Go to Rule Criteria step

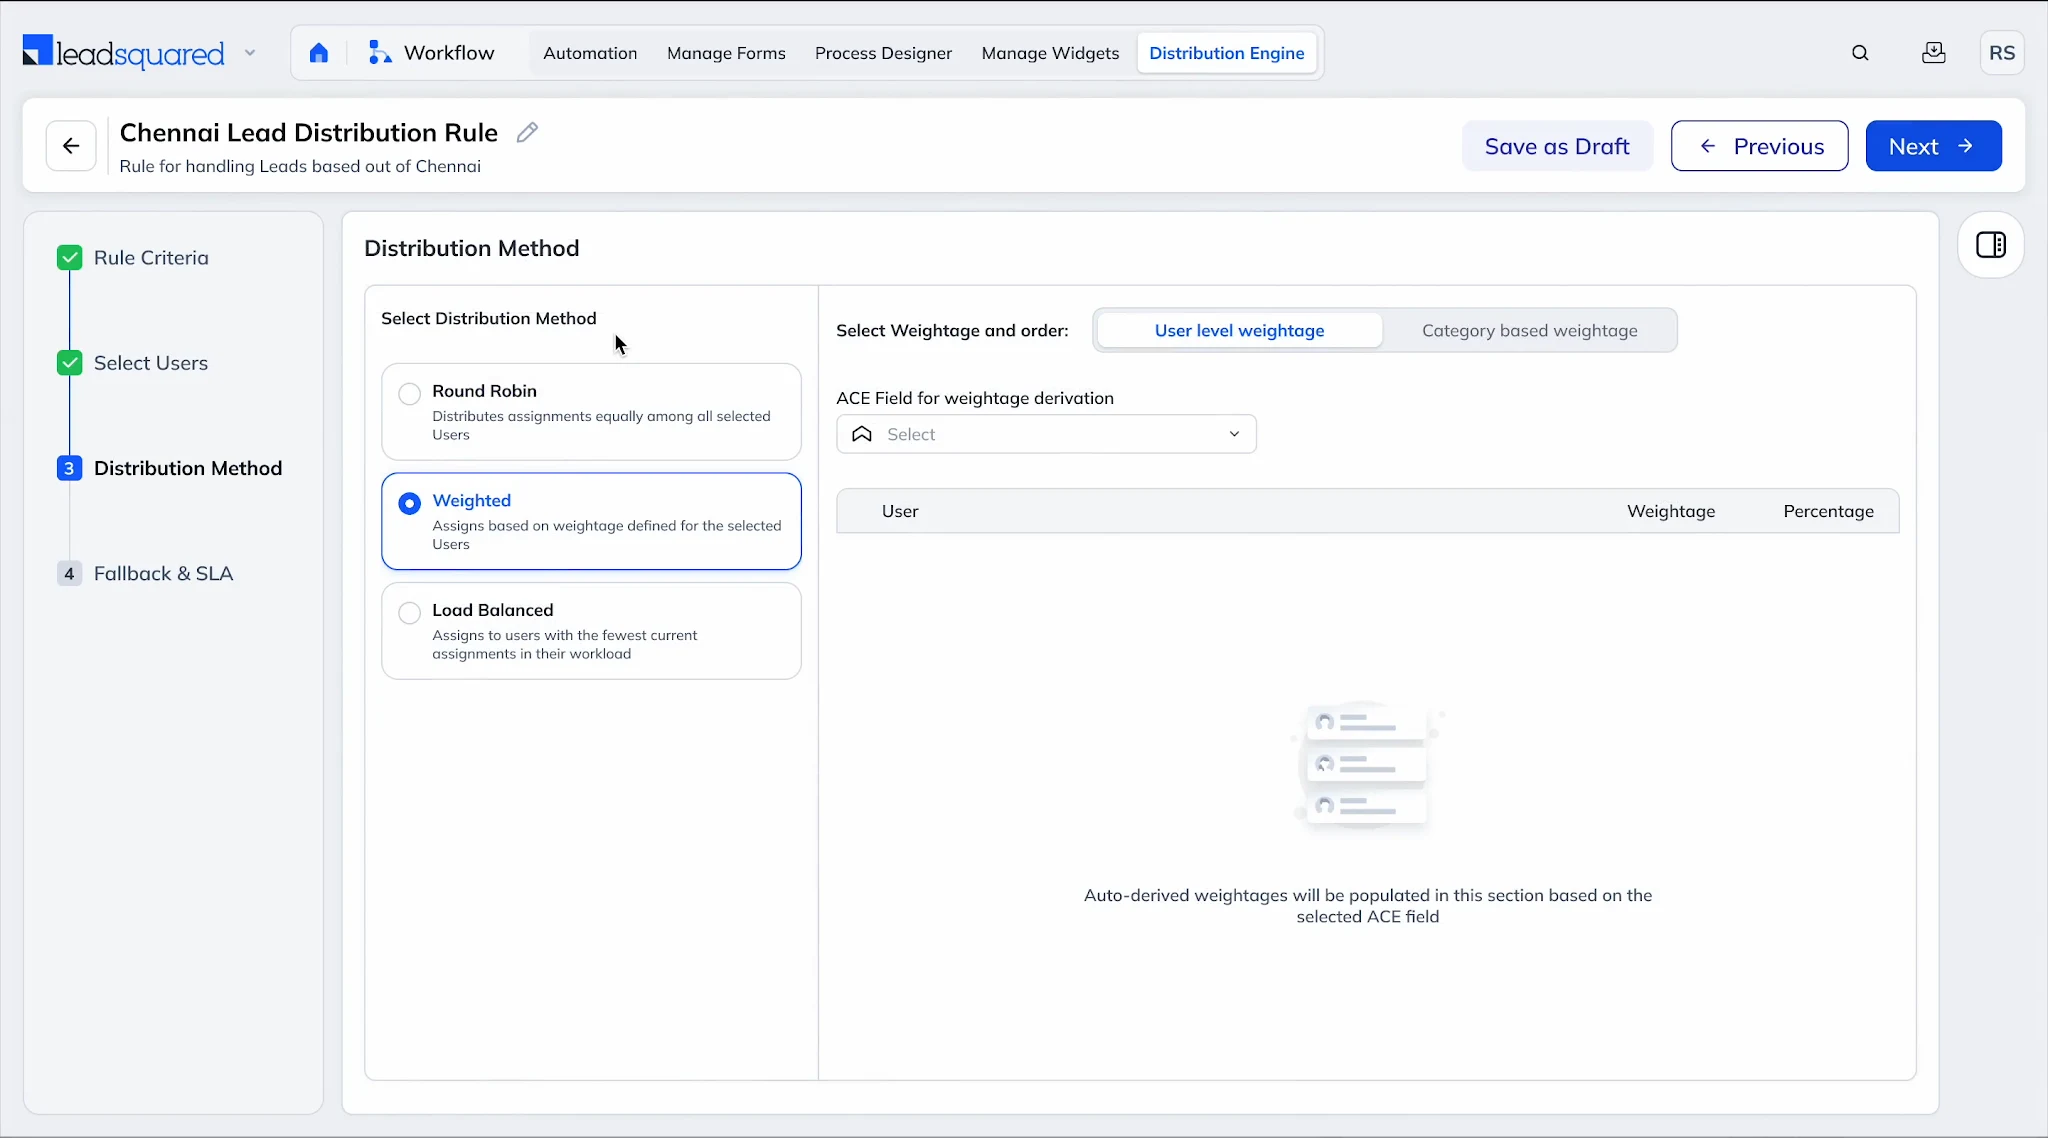(x=151, y=258)
